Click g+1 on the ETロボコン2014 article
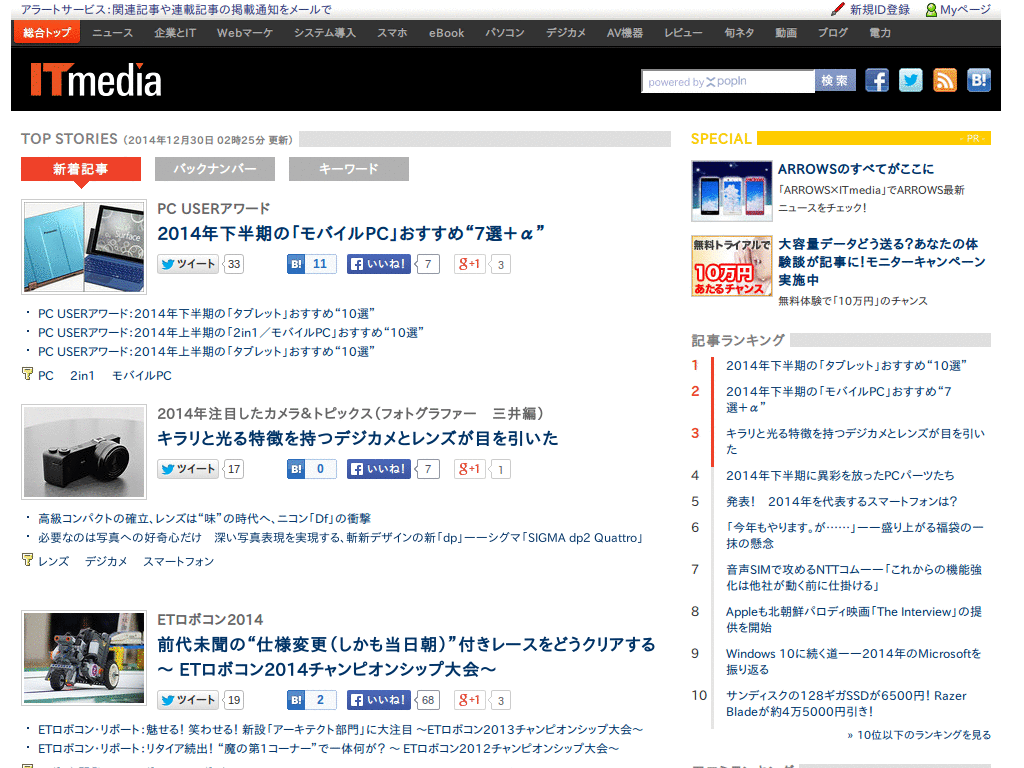The height and width of the screenshot is (768, 1024). 468,699
